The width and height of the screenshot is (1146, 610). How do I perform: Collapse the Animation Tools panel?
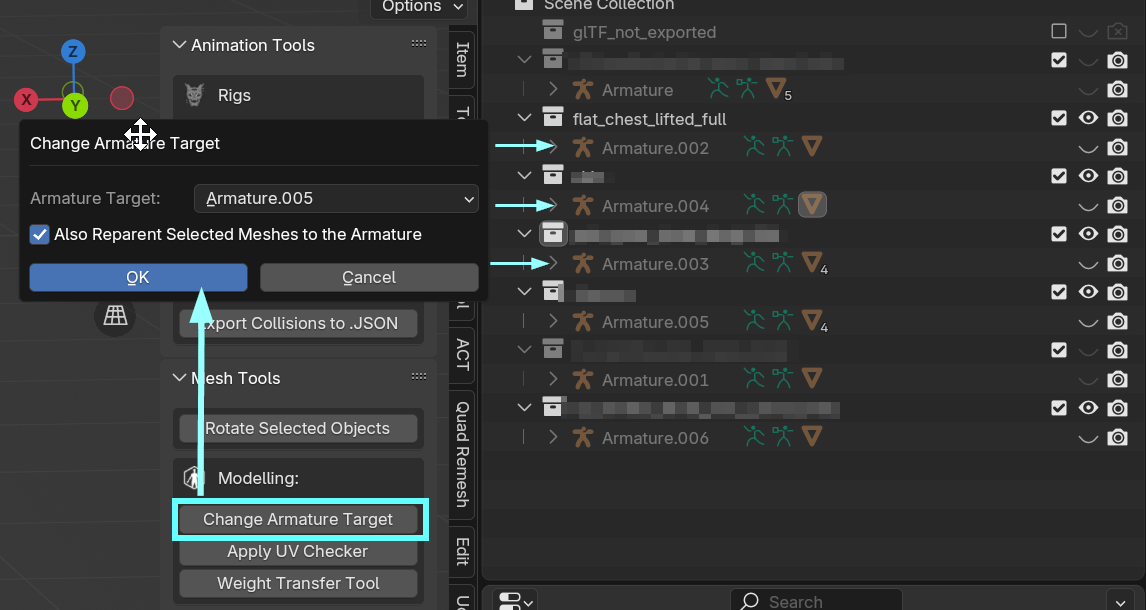pyautogui.click(x=180, y=45)
